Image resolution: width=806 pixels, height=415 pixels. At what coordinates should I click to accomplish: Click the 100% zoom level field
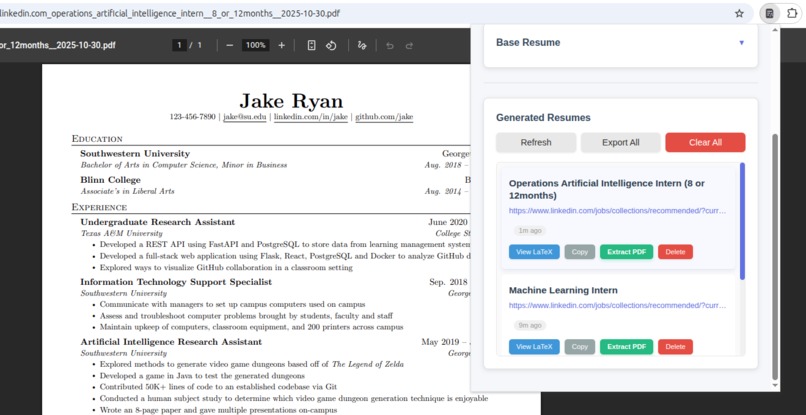pos(255,45)
